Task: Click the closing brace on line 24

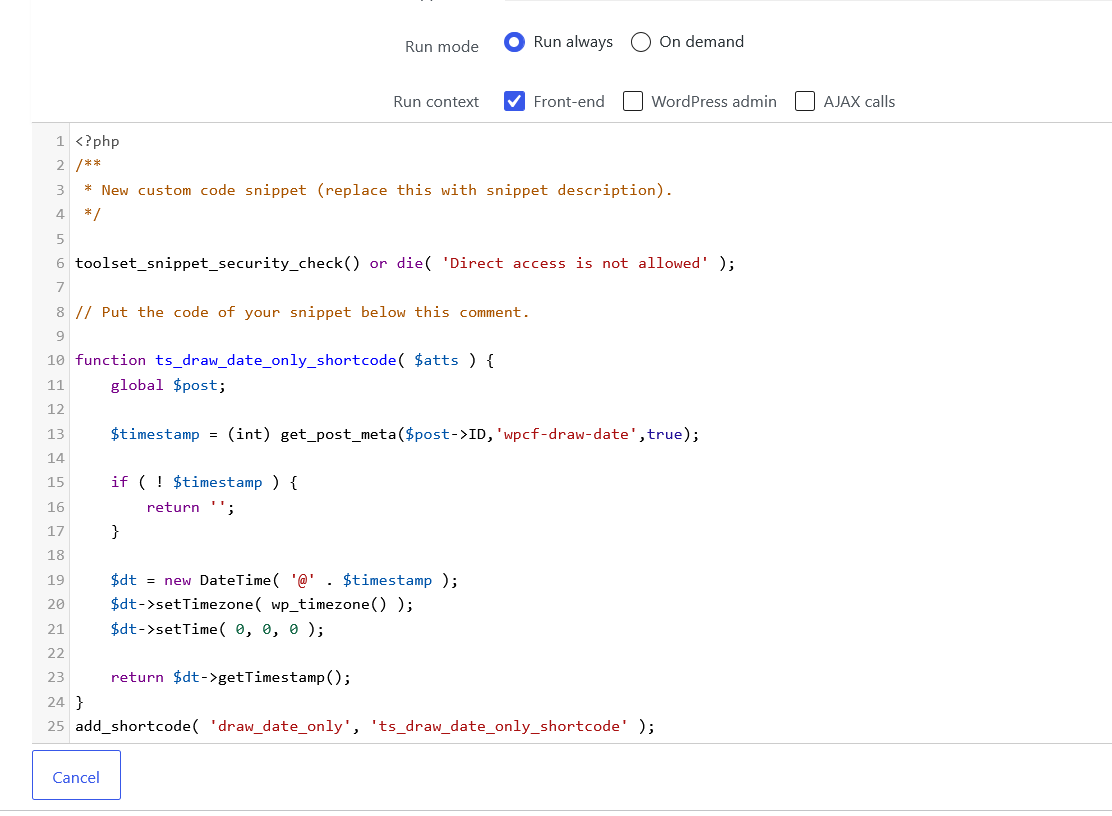Action: 79,702
